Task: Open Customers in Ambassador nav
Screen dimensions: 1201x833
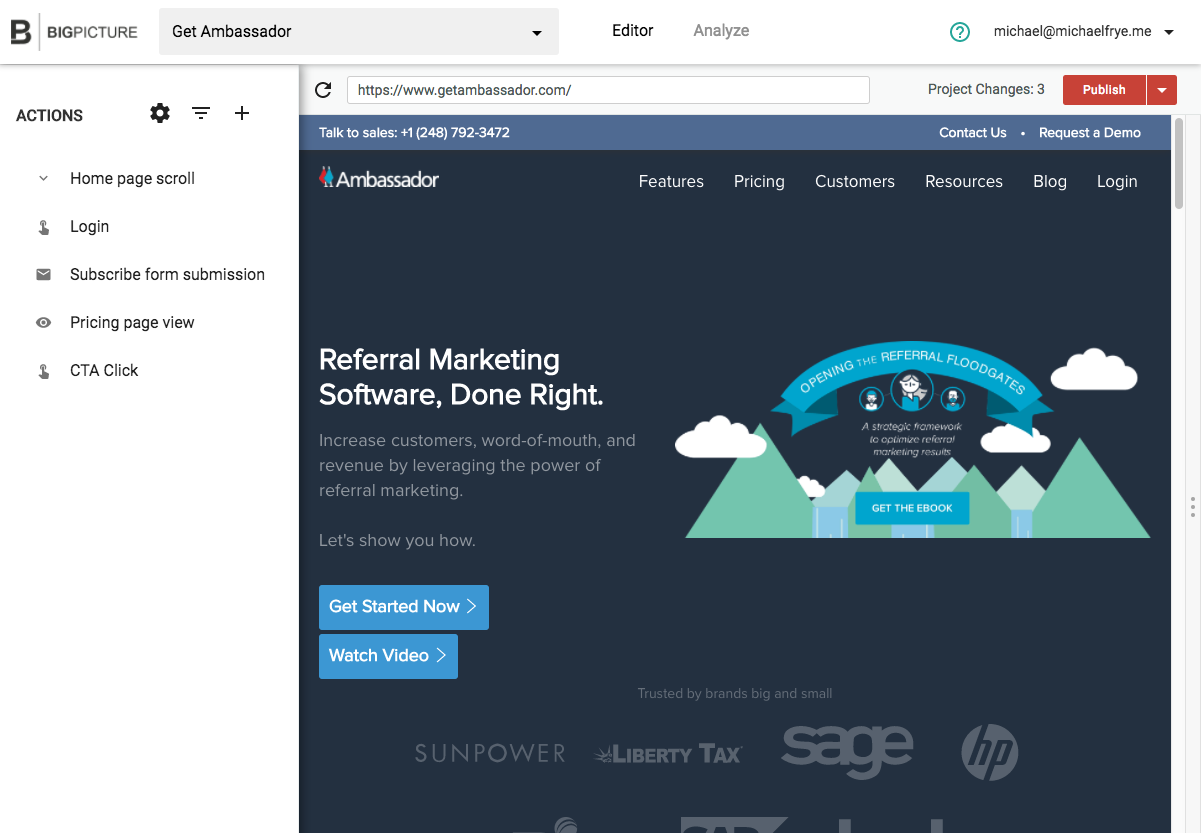Action: click(x=855, y=181)
